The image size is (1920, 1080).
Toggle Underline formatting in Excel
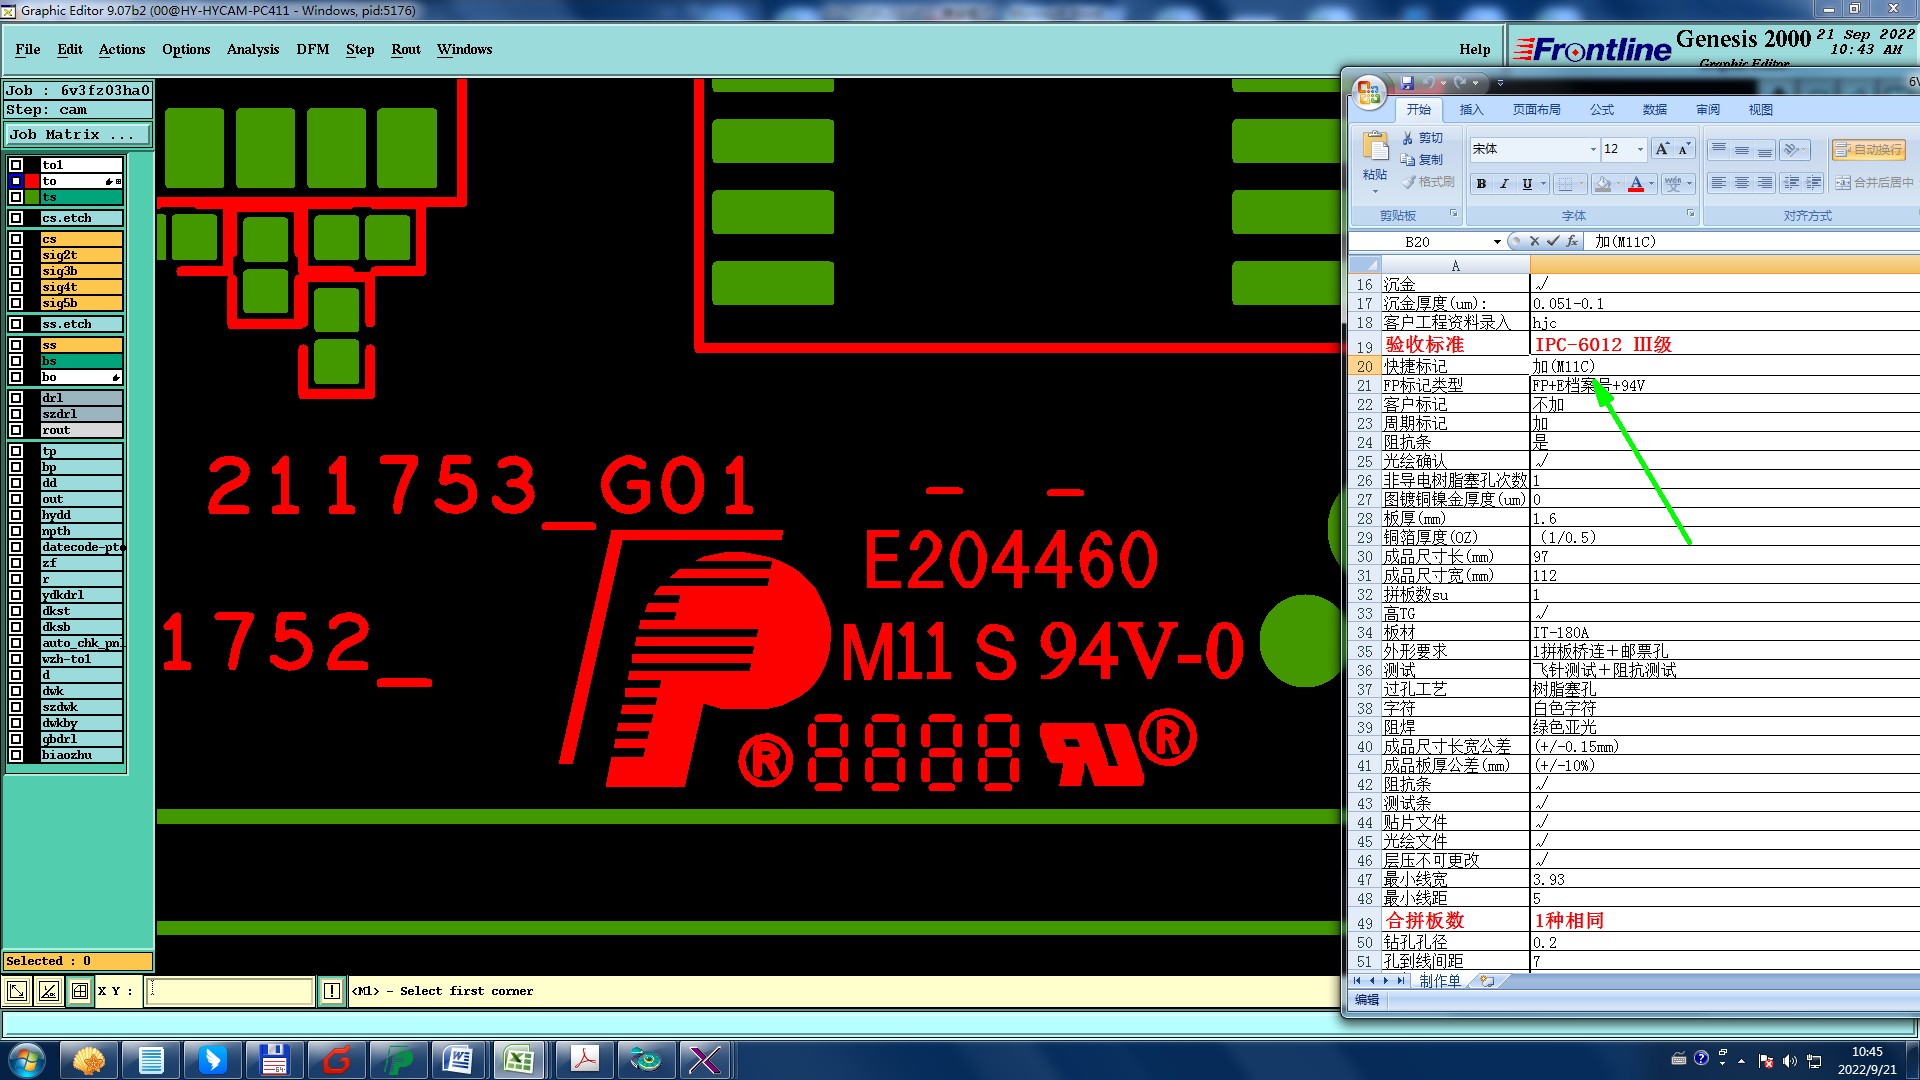pyautogui.click(x=1527, y=184)
